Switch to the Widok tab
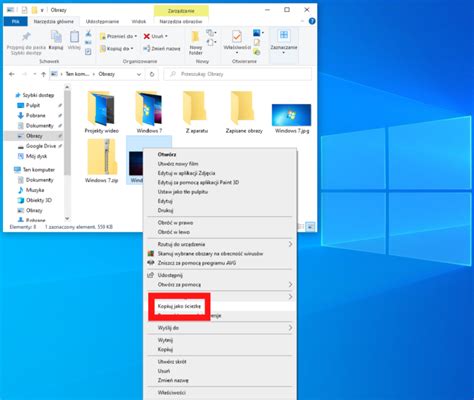Image resolution: width=474 pixels, height=400 pixels. pyautogui.click(x=139, y=21)
